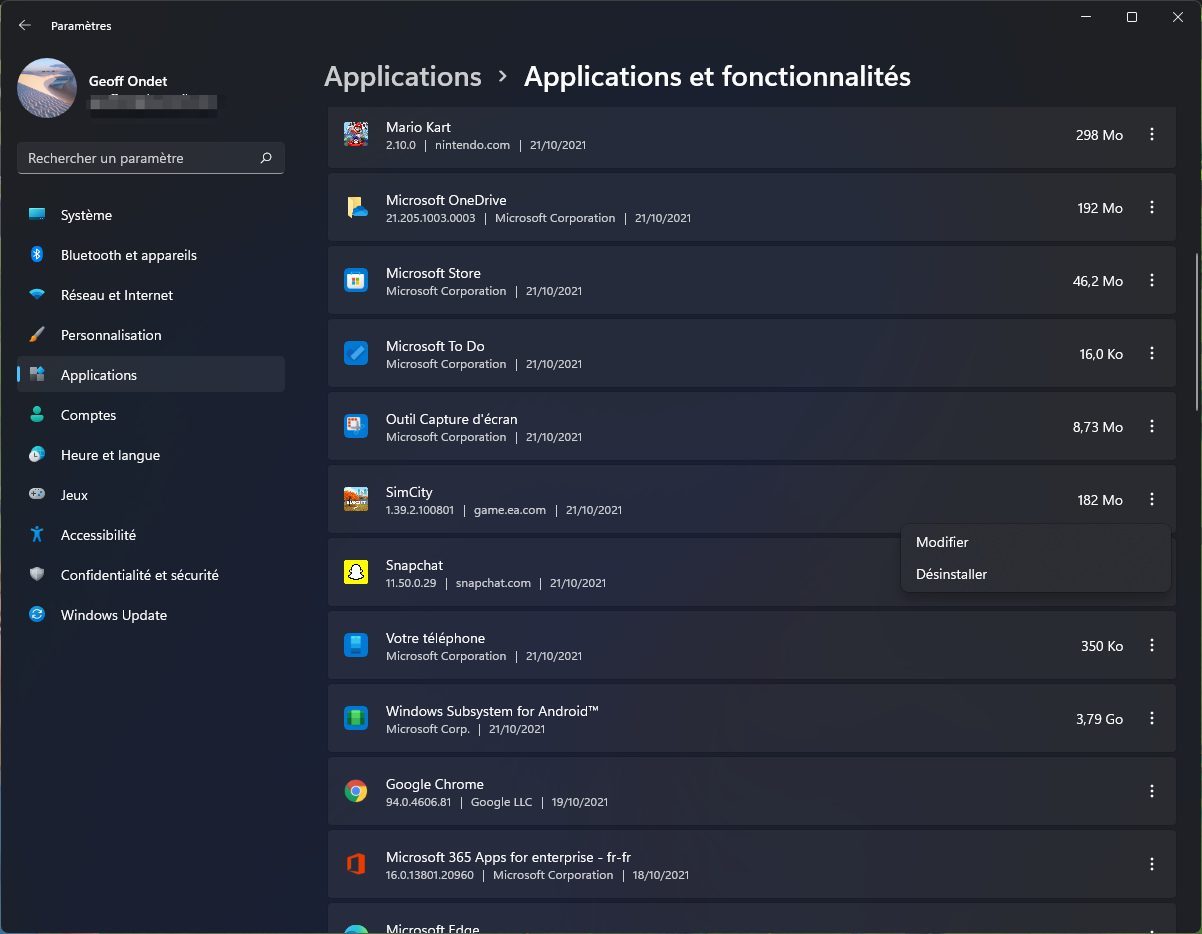Screen dimensions: 1202x934
Task: Open more options for Microsoft Store
Action: tap(1152, 281)
